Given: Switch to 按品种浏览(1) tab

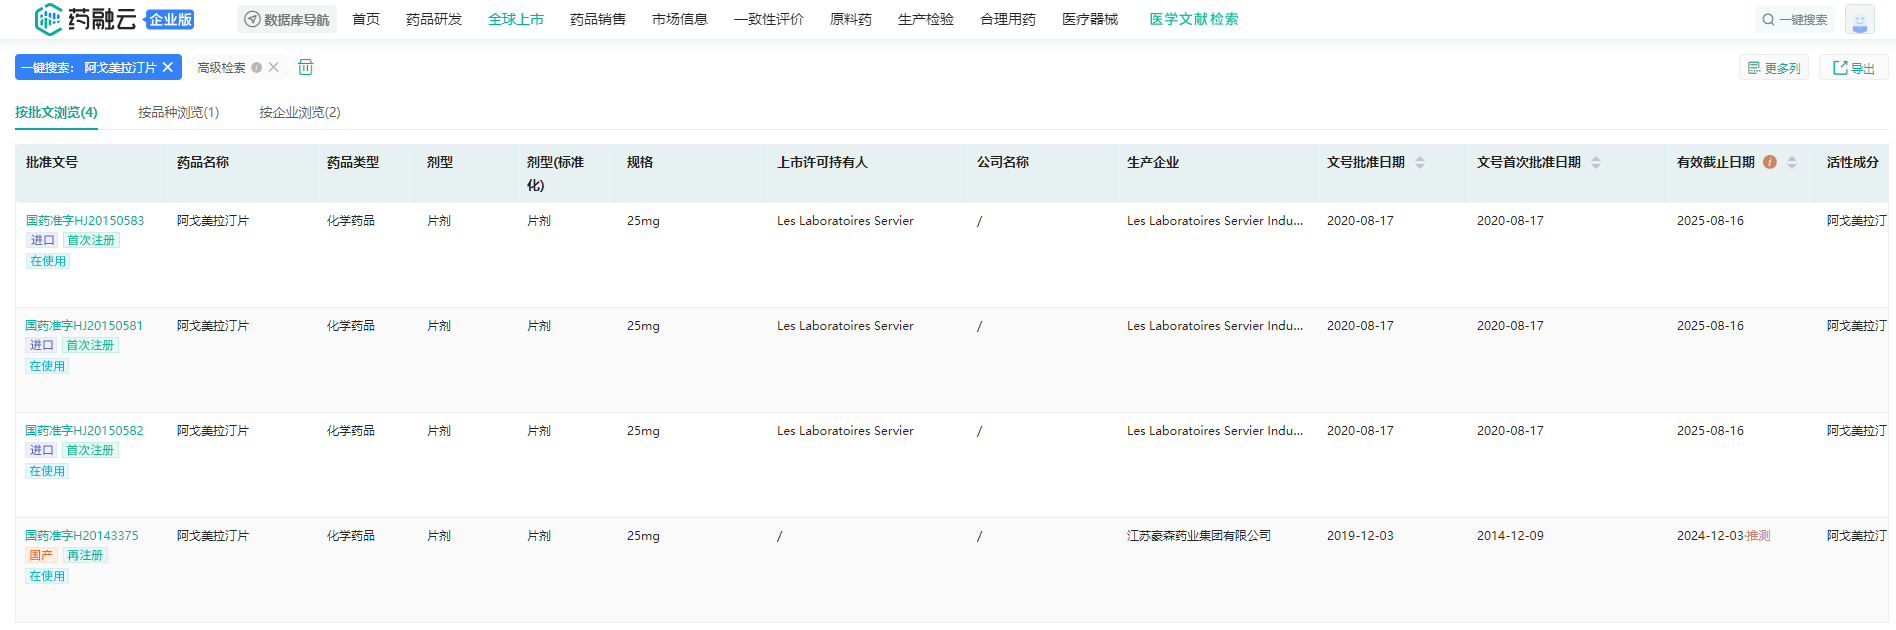Looking at the screenshot, I should 178,112.
